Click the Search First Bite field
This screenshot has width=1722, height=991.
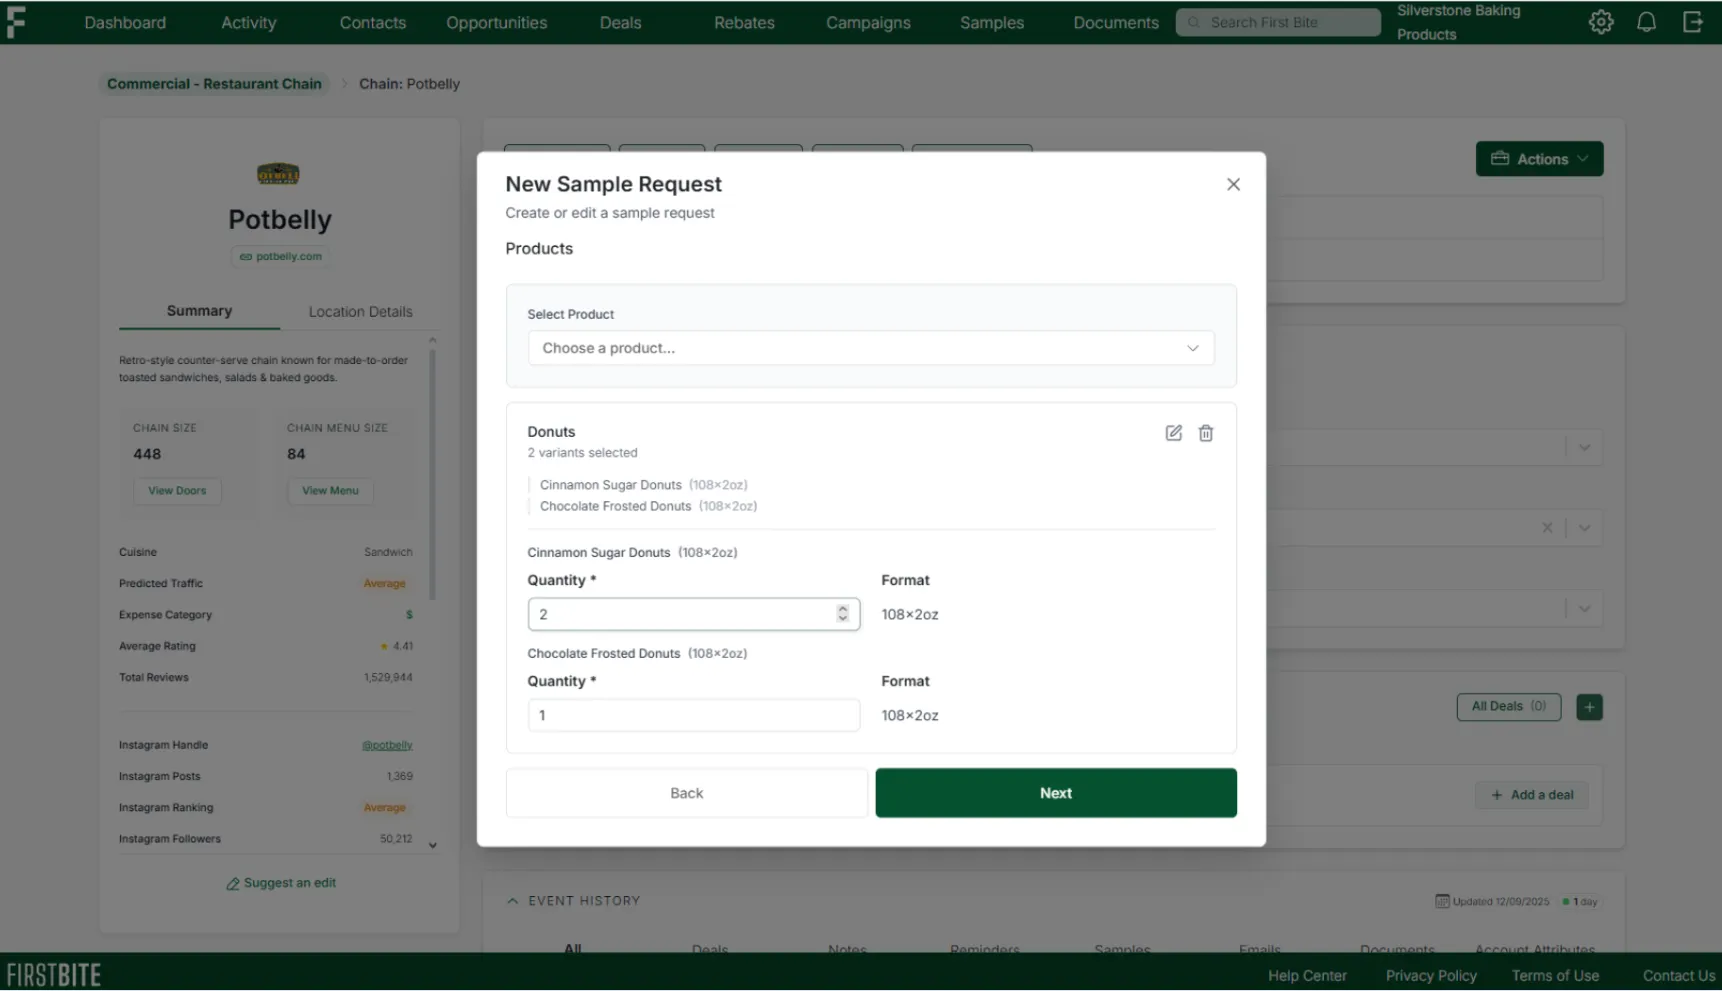tap(1278, 22)
